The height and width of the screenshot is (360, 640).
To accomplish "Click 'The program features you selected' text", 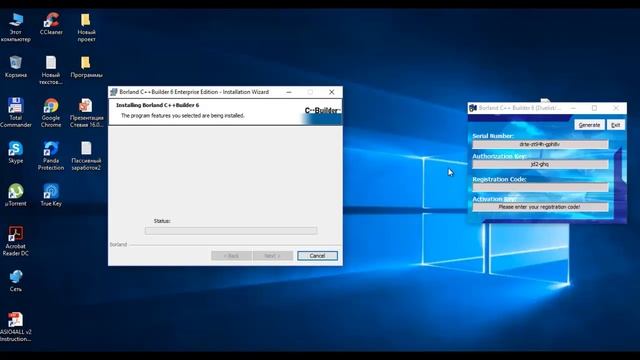I will [182, 116].
